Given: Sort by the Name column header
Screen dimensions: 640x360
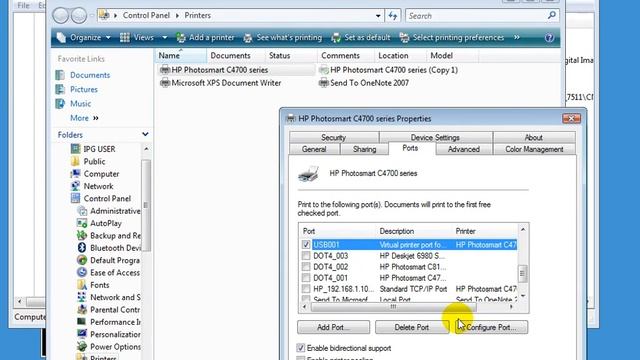Looking at the screenshot, I should [x=180, y=56].
